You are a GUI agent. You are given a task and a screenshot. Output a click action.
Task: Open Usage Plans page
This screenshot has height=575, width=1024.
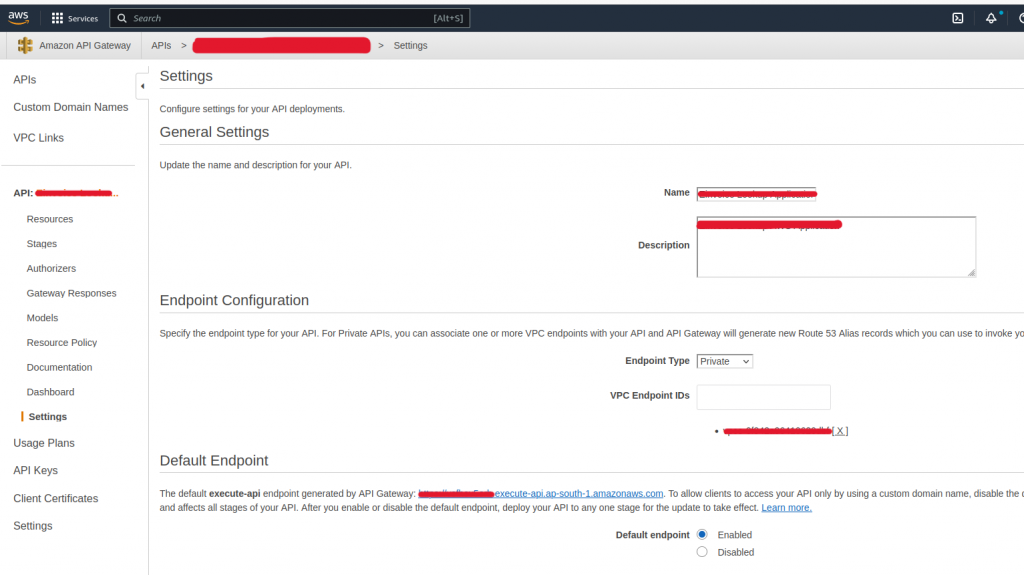point(44,443)
